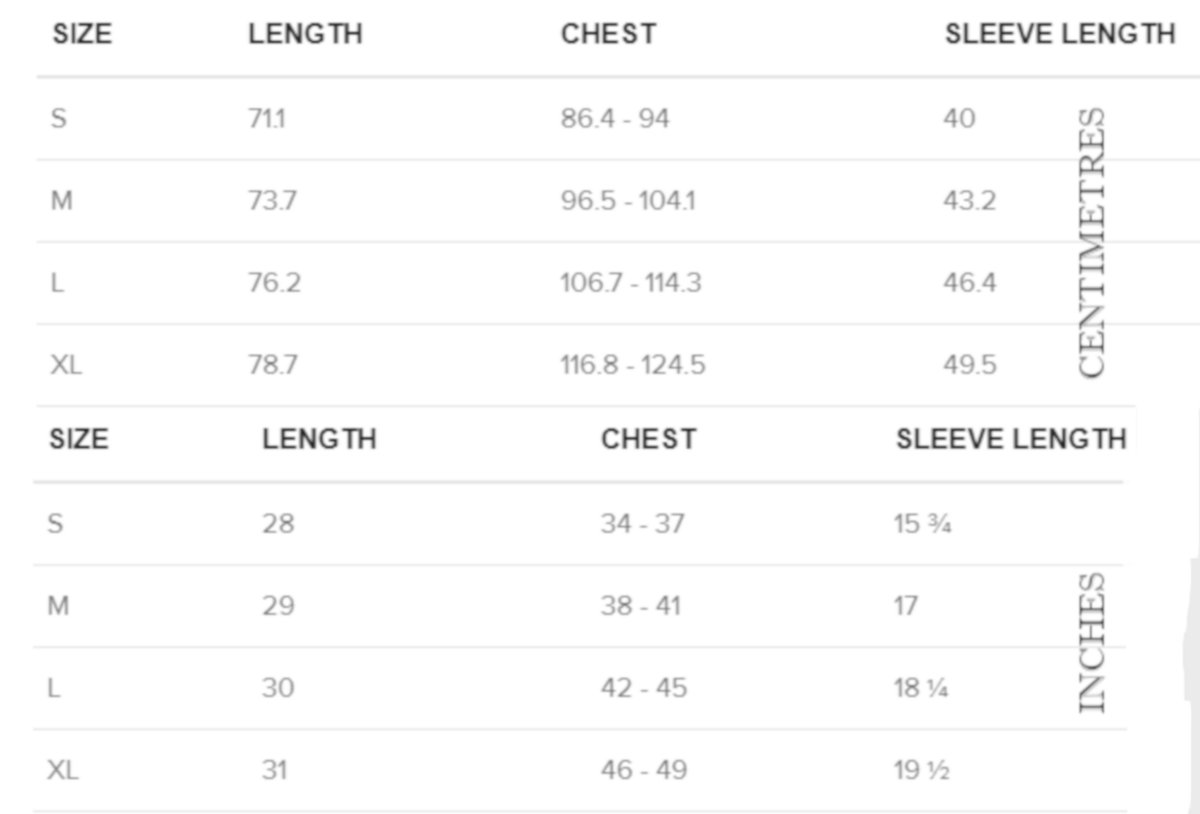
Task: Click the 43.2 sleeve length value
Action: (969, 201)
